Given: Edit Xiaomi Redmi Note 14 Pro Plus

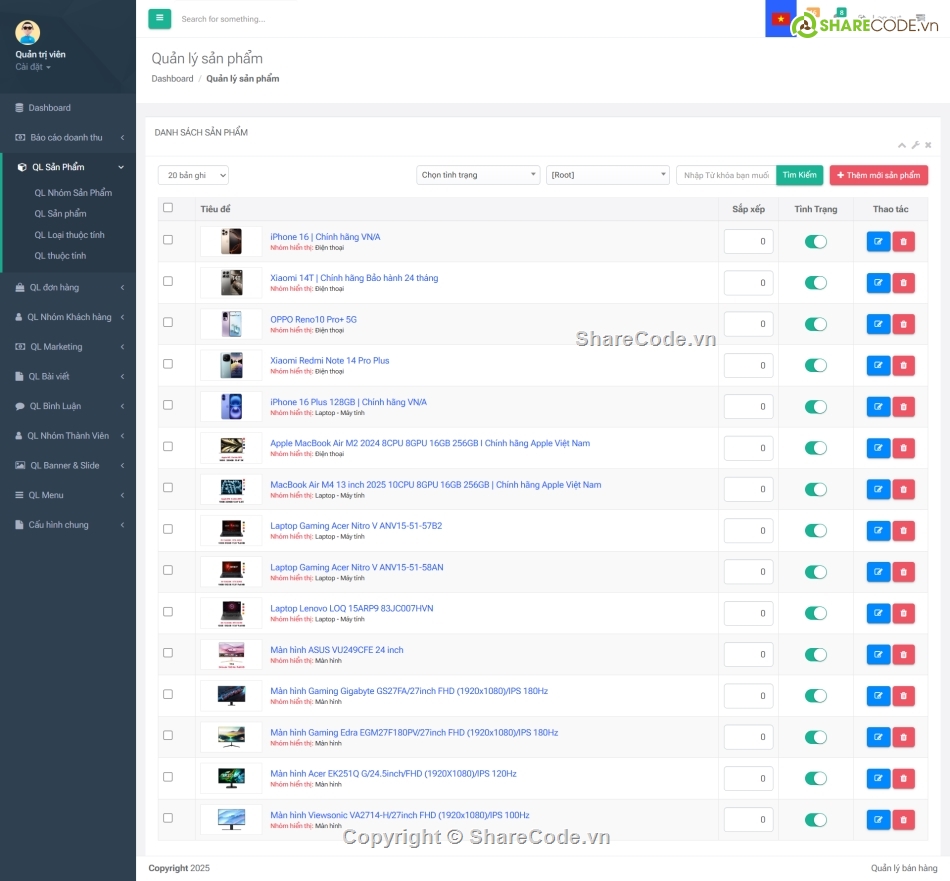Looking at the screenshot, I should [878, 365].
